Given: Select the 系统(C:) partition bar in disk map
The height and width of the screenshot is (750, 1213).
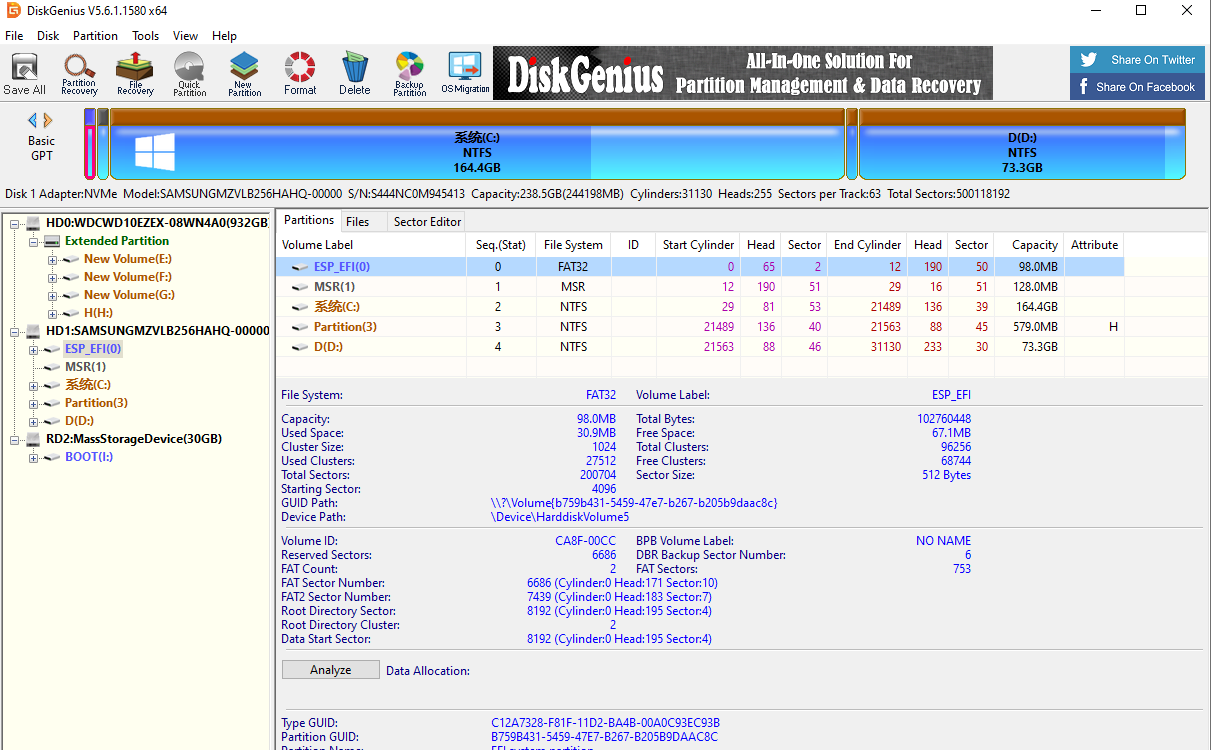Looking at the screenshot, I should point(477,144).
